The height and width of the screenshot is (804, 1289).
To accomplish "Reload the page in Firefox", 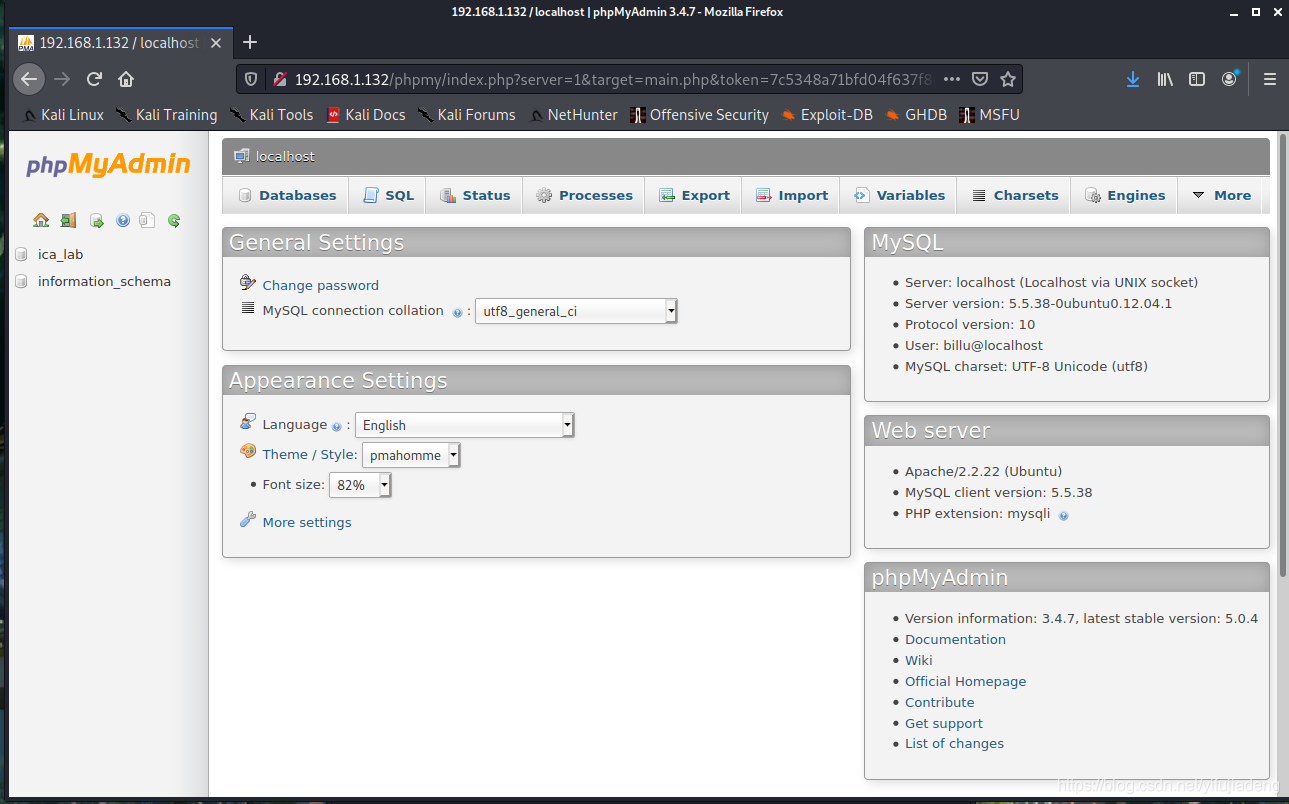I will click(x=94, y=79).
